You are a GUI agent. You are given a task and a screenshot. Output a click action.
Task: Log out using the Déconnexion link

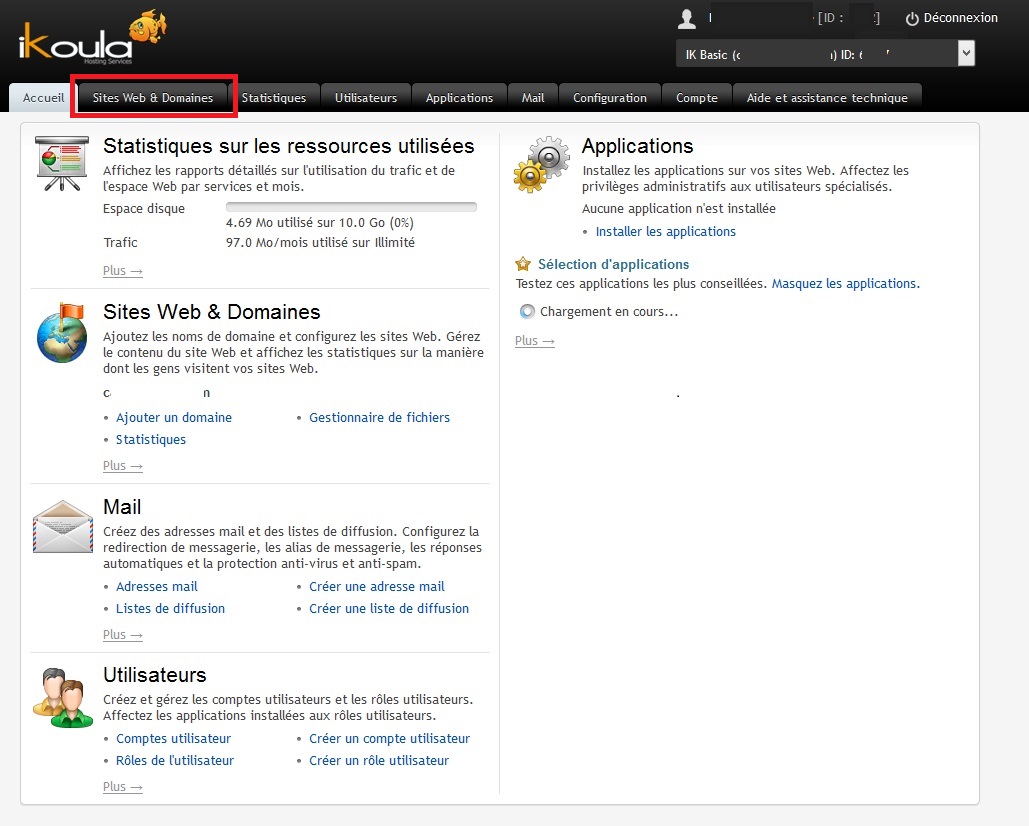point(951,18)
